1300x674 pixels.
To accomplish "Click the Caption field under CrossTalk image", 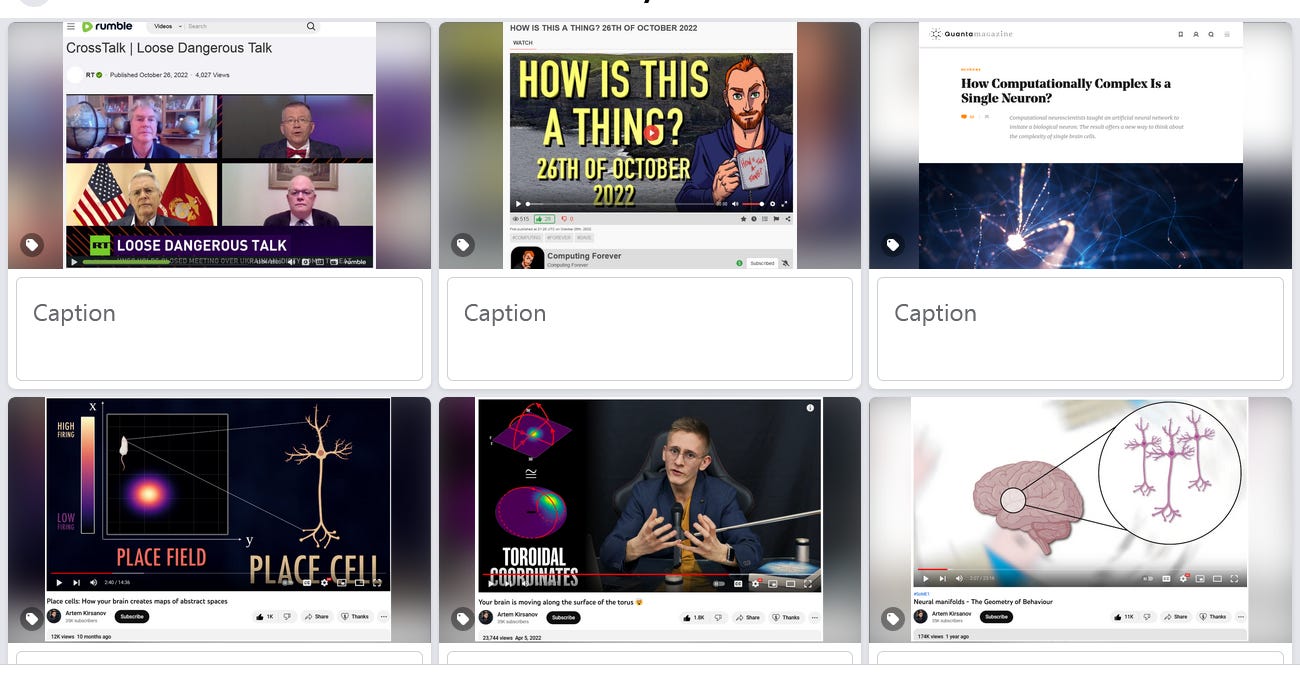I will [219, 329].
